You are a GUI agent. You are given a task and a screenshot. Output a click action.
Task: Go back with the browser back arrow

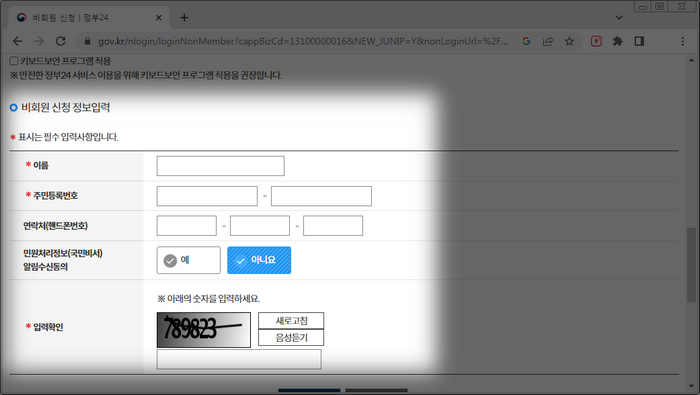click(17, 42)
